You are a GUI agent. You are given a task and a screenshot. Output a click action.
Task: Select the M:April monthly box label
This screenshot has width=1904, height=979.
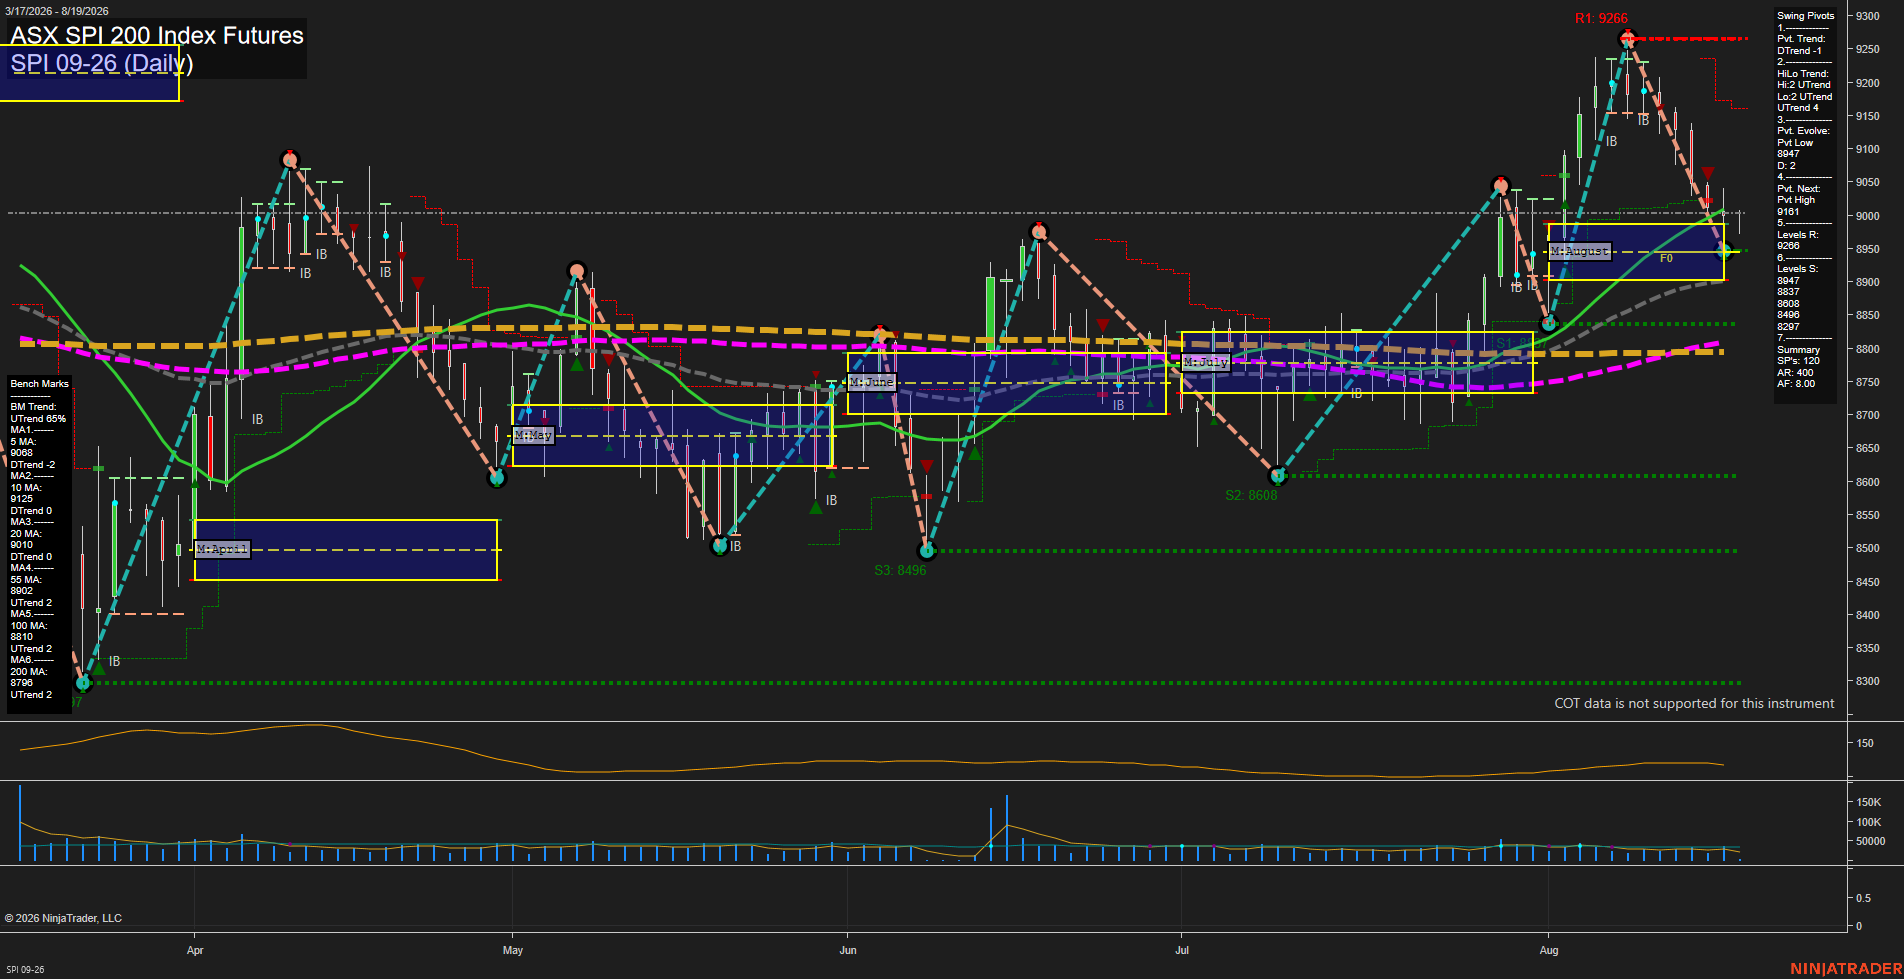point(222,549)
